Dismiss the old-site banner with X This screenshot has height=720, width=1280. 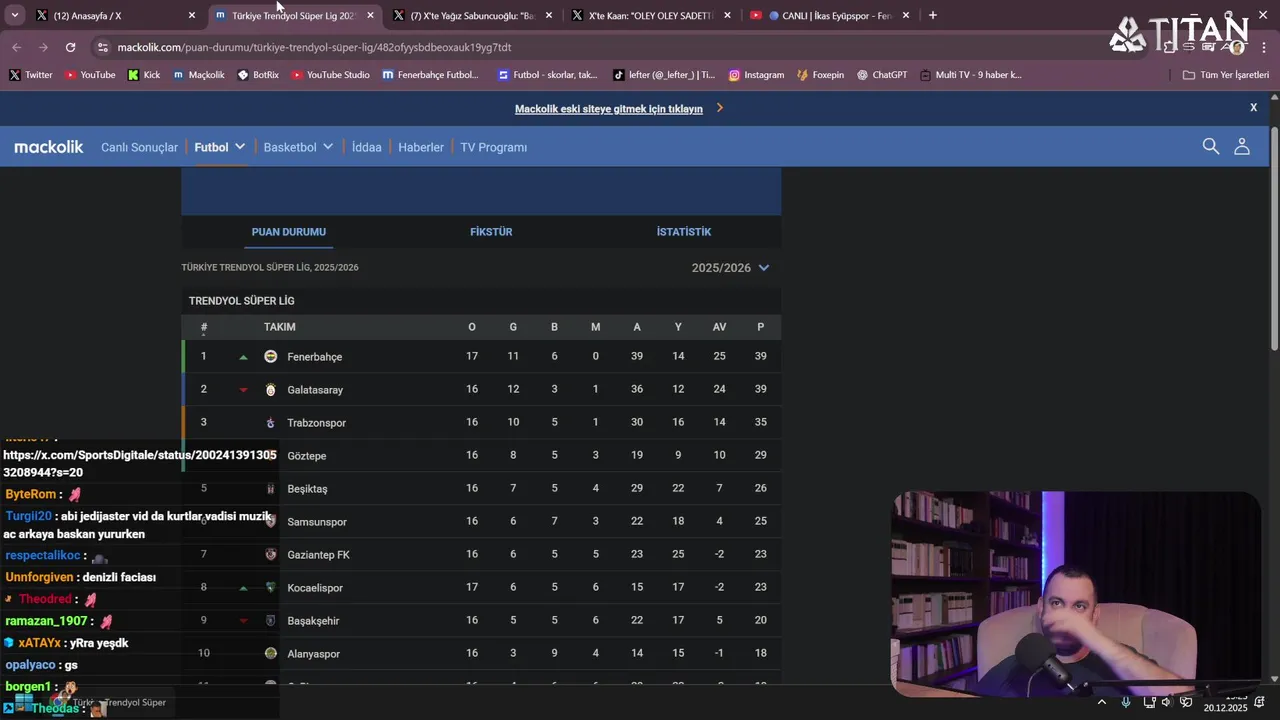[x=1253, y=107]
